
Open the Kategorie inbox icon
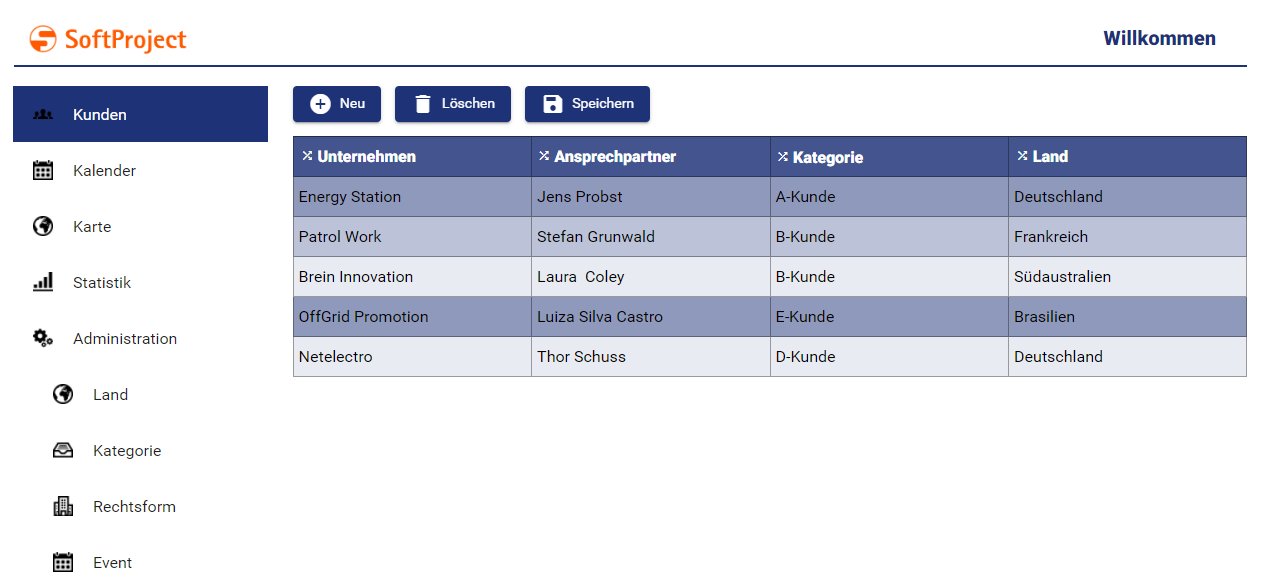click(63, 451)
